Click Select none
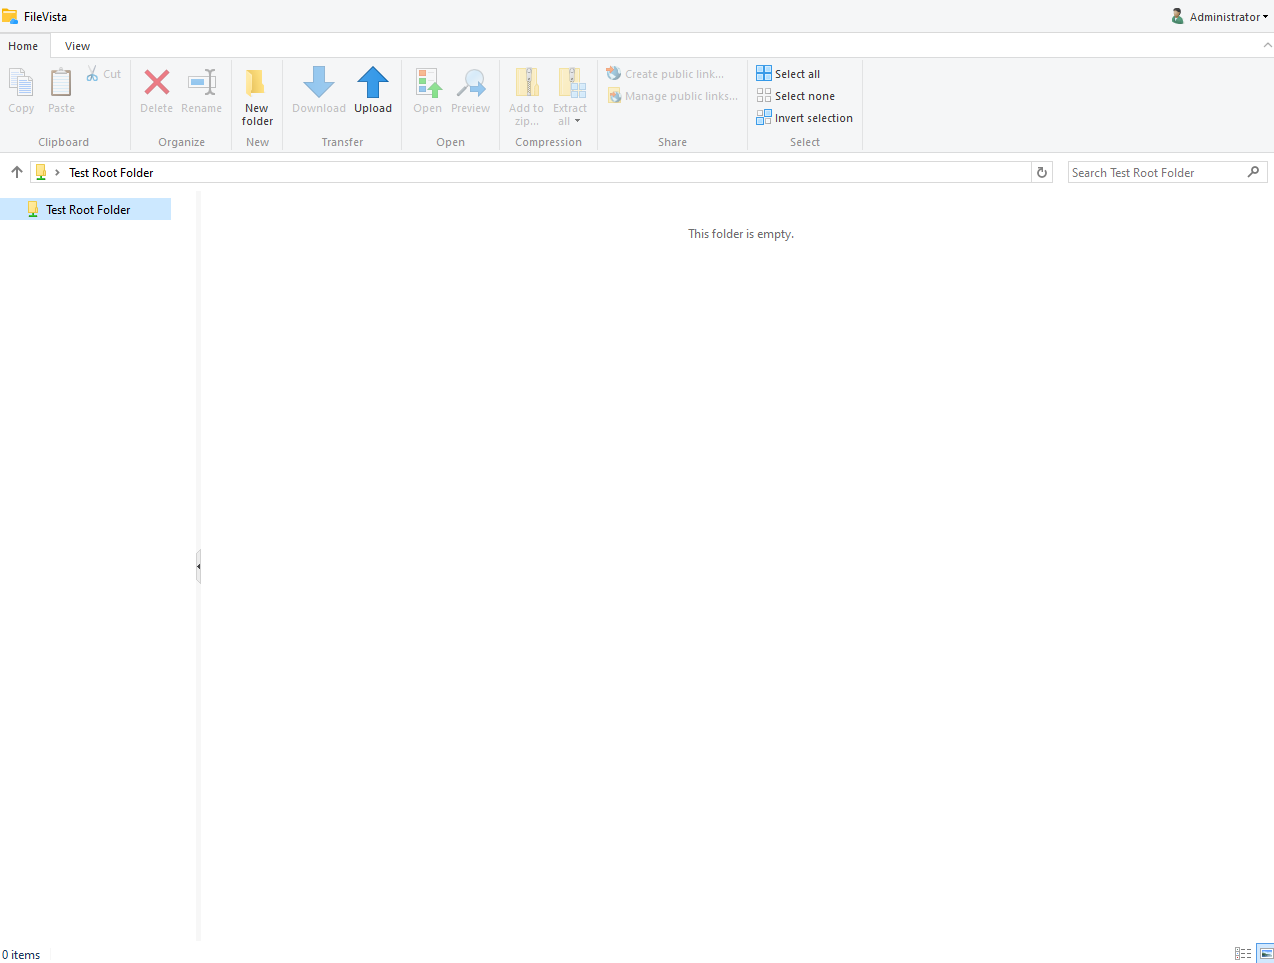The width and height of the screenshot is (1274, 963). pos(796,96)
